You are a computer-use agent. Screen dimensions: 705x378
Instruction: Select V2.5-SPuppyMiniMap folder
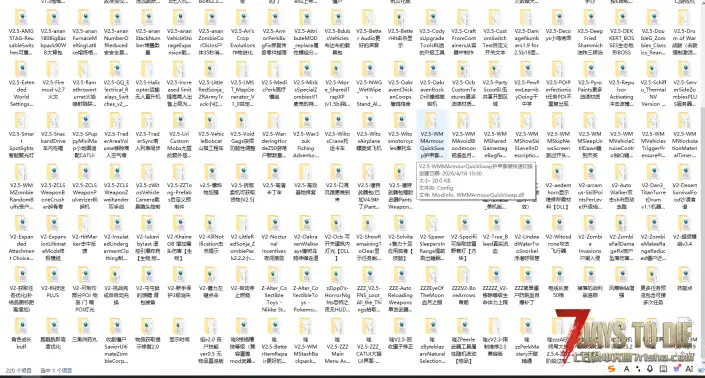click(x=85, y=135)
